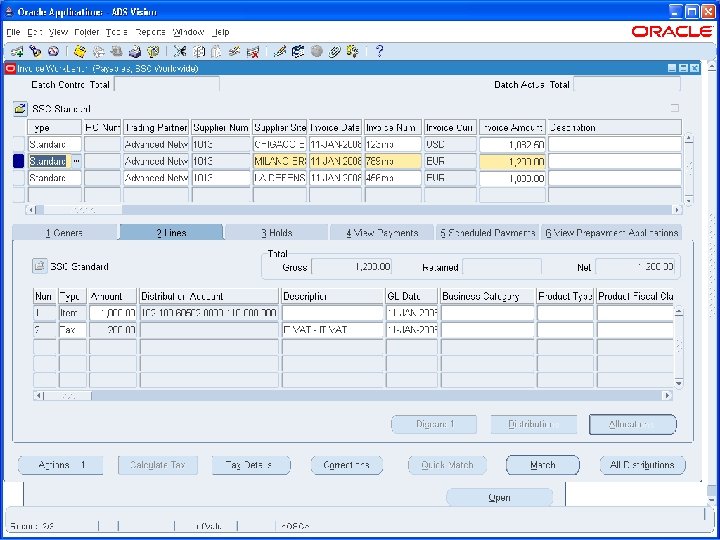Switch to the 5 Scheduled Payments tab

pos(488,233)
